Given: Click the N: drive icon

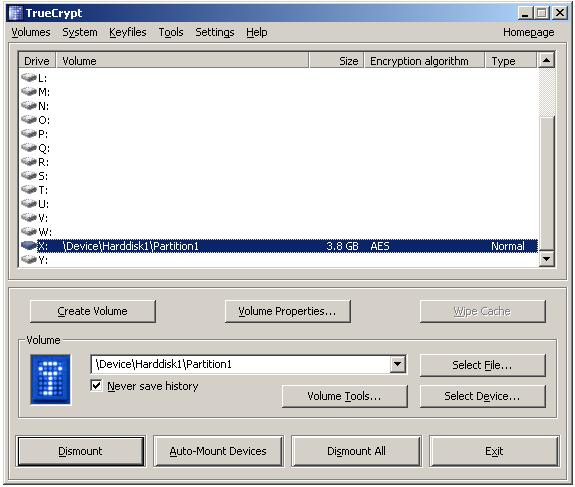Looking at the screenshot, I should coord(29,105).
